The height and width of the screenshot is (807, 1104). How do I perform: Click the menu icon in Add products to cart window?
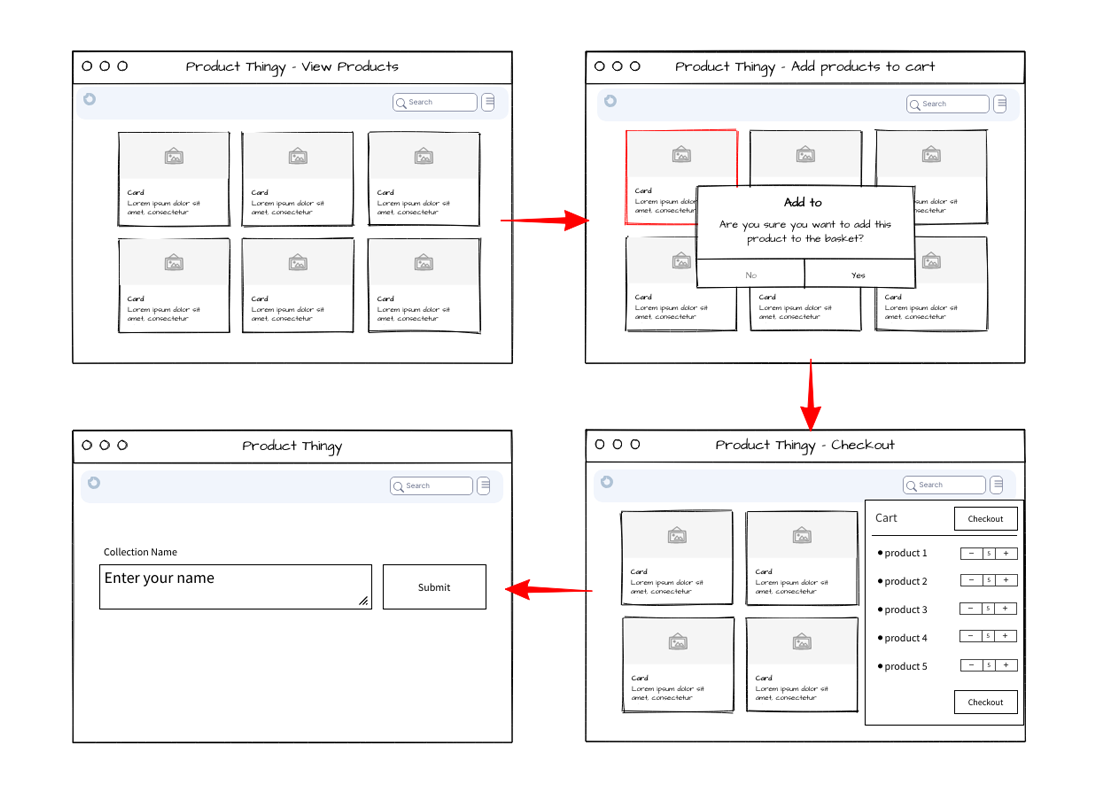click(1000, 104)
